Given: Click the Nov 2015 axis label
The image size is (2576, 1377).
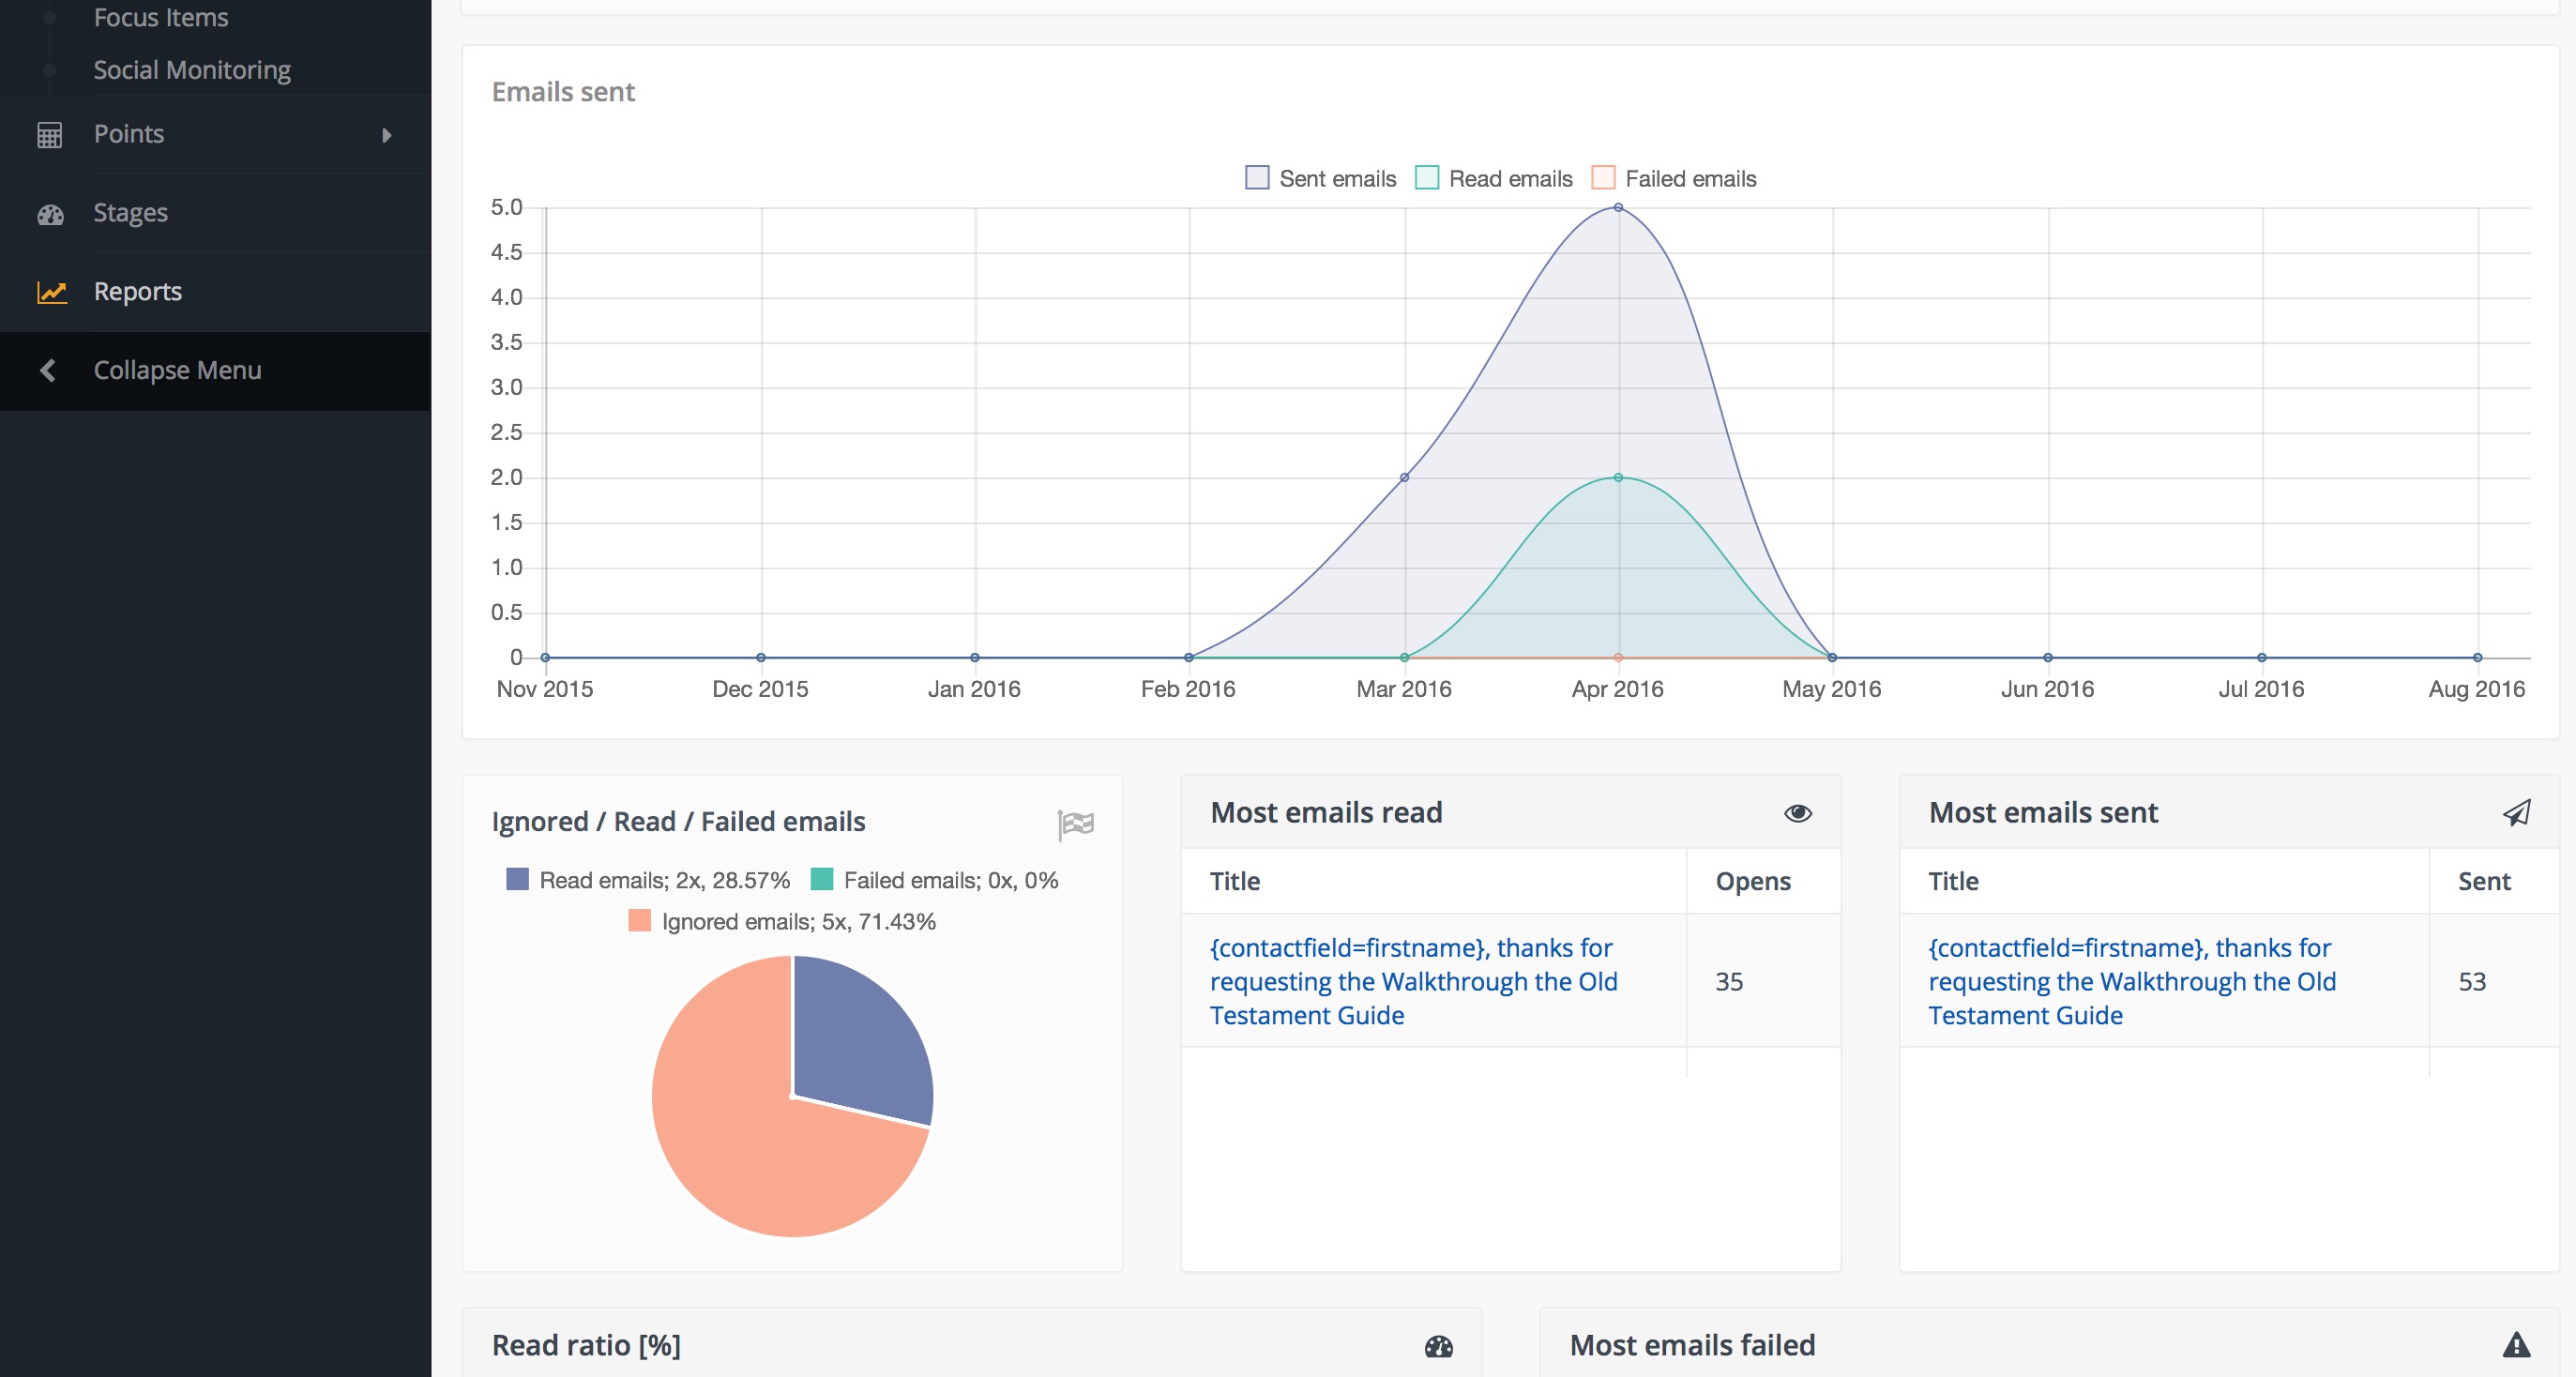Looking at the screenshot, I should 545,689.
